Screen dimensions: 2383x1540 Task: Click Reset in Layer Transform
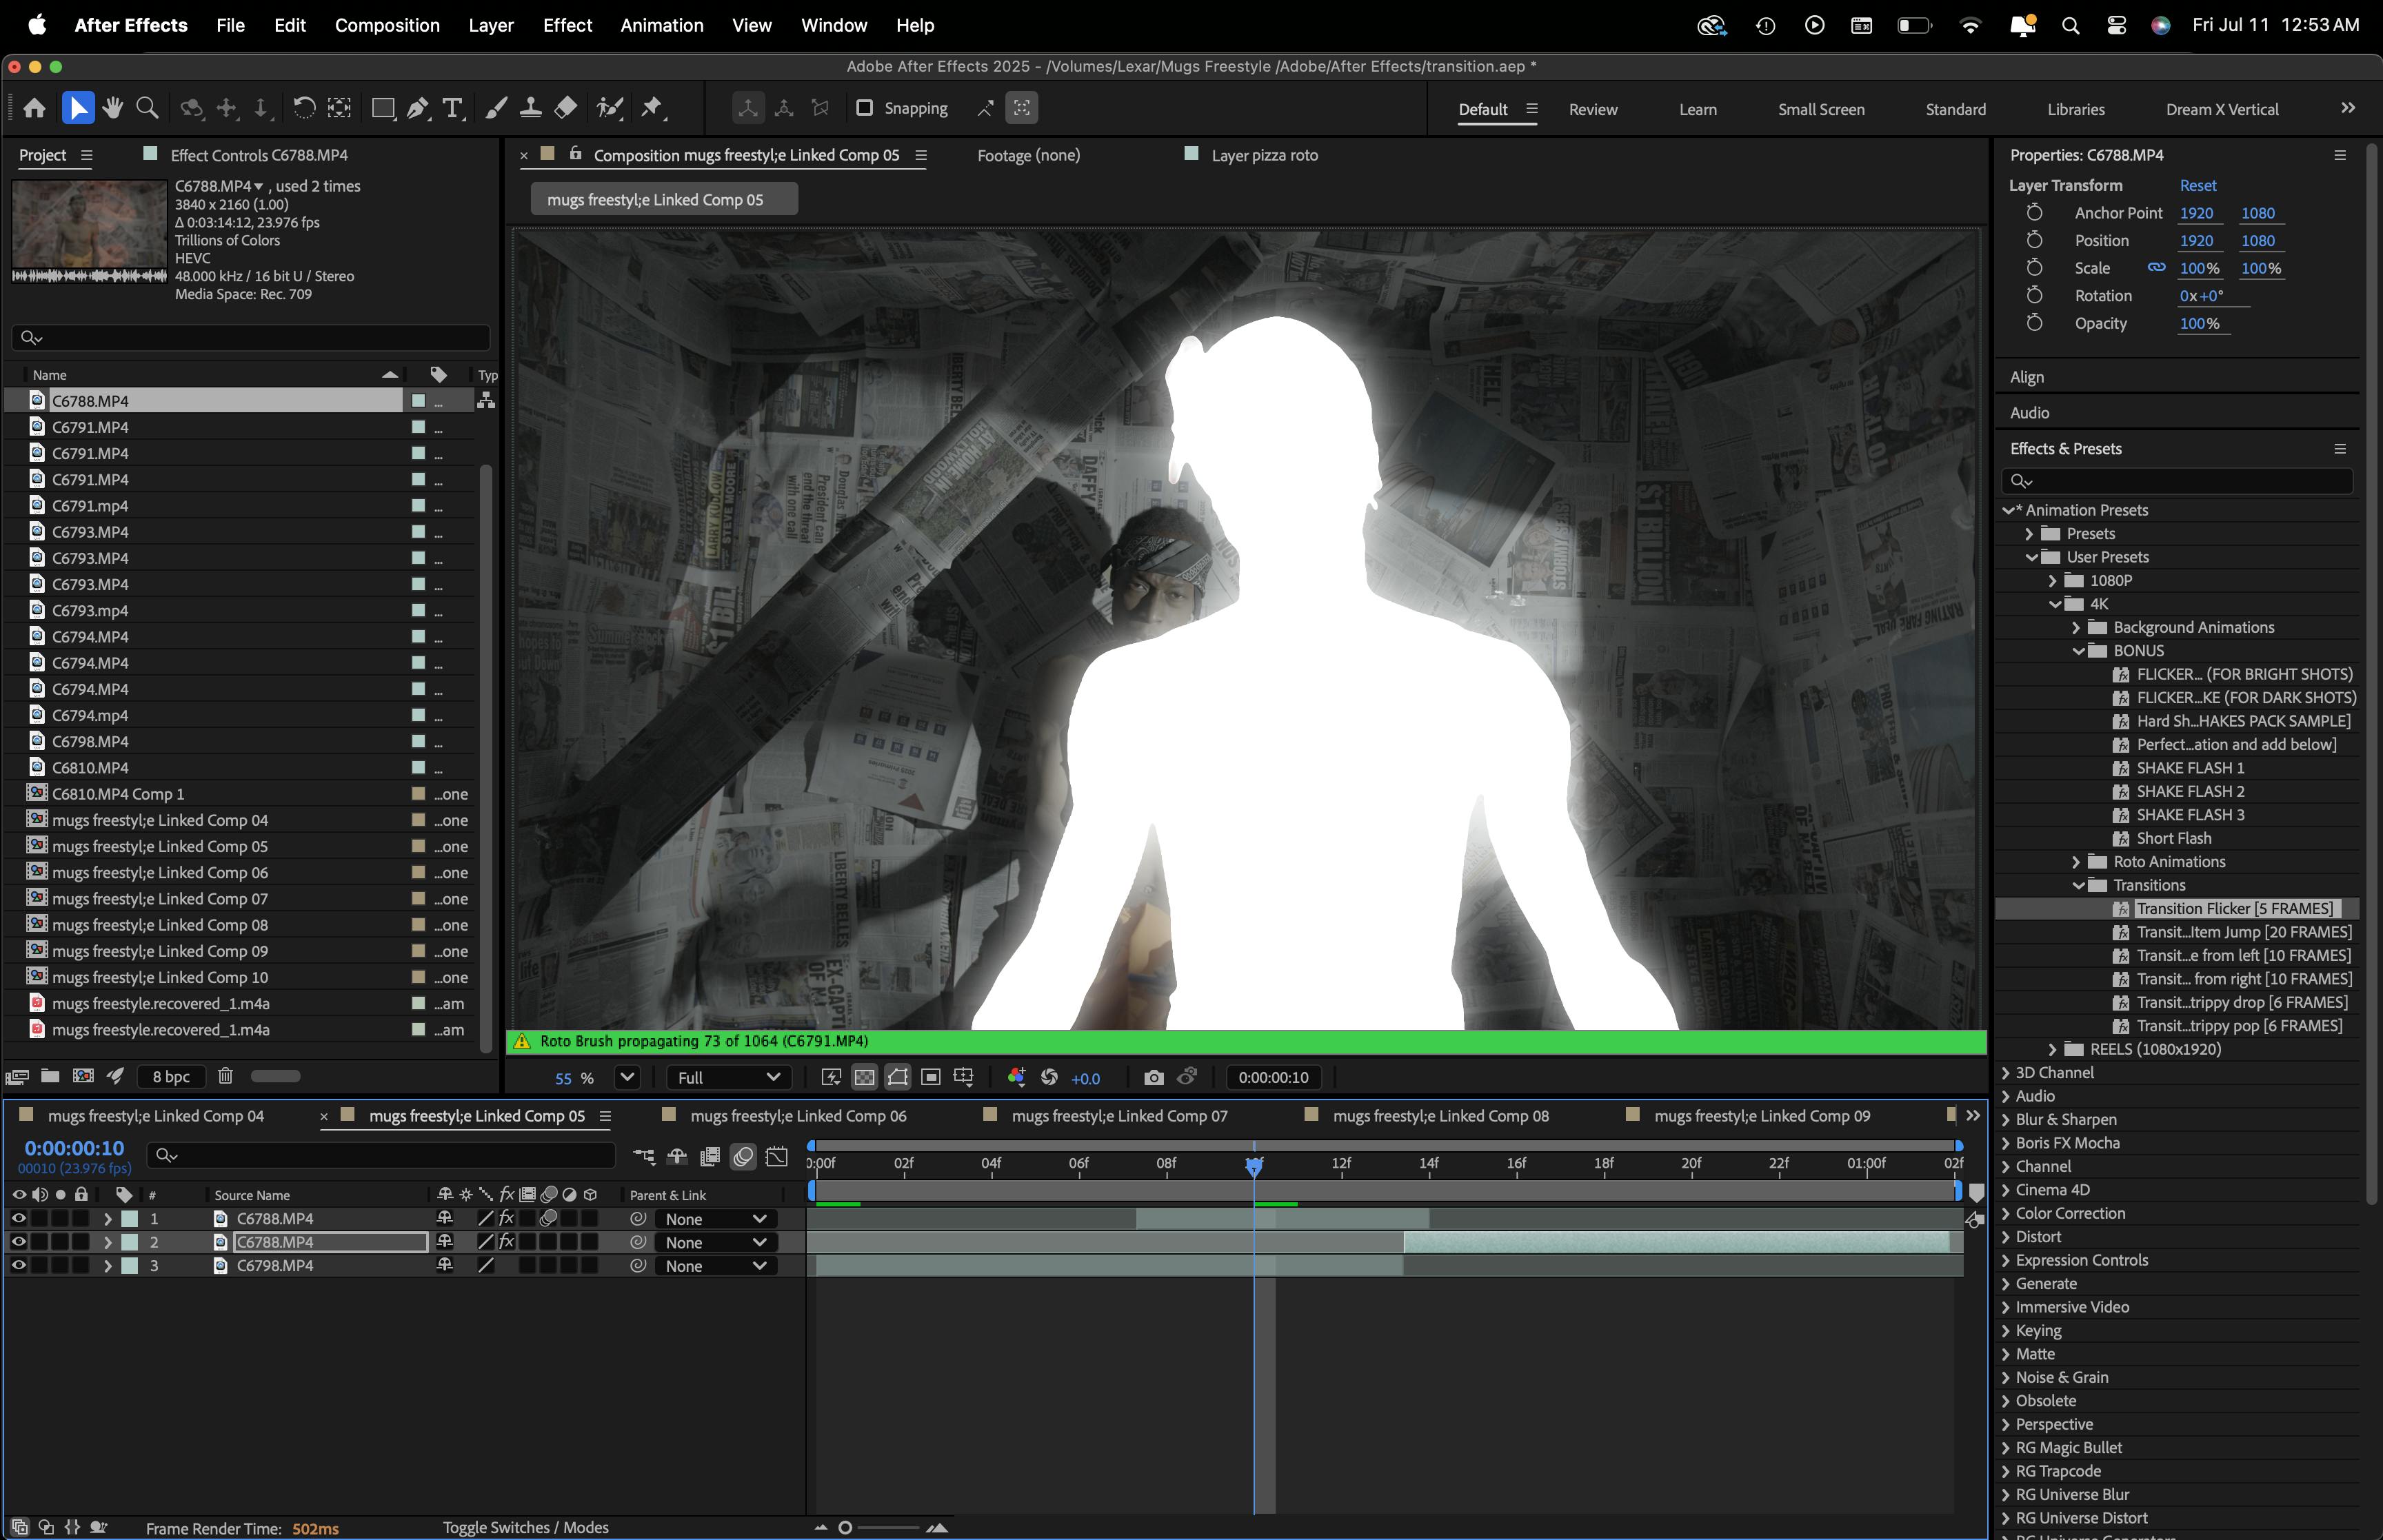point(2197,185)
